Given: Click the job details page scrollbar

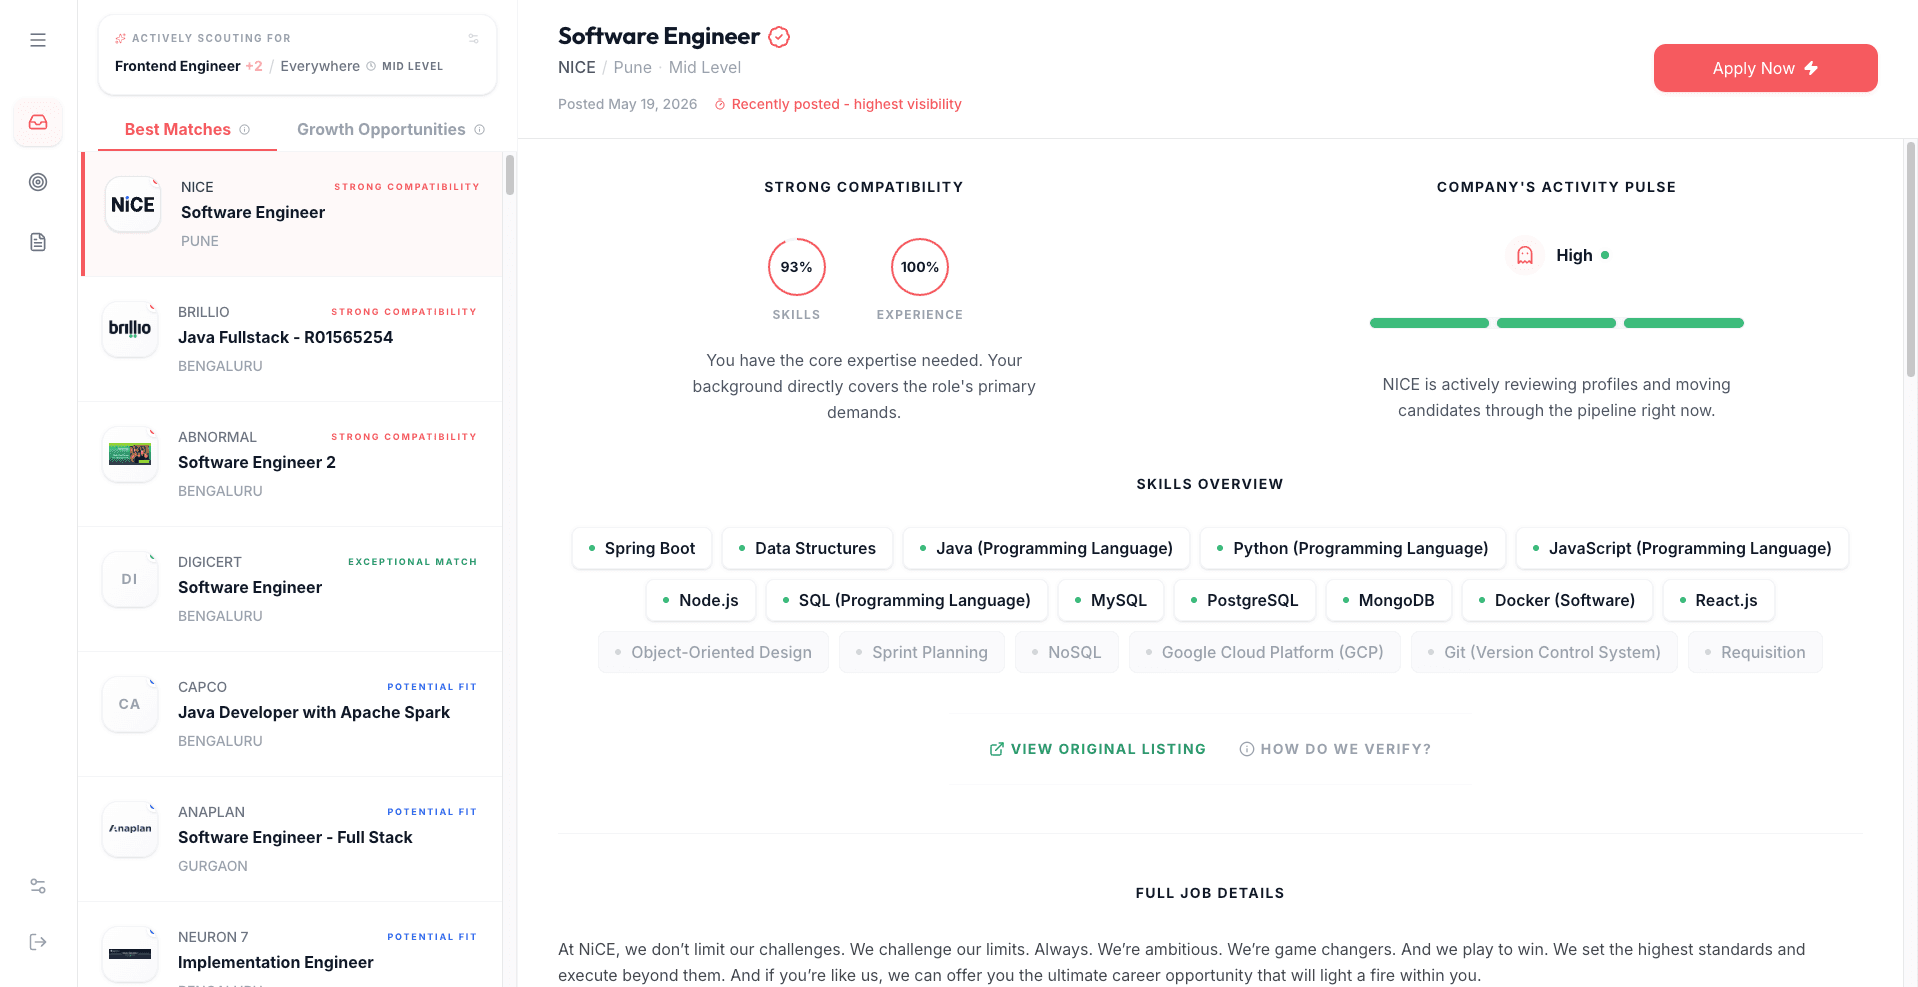Looking at the screenshot, I should (x=1911, y=260).
